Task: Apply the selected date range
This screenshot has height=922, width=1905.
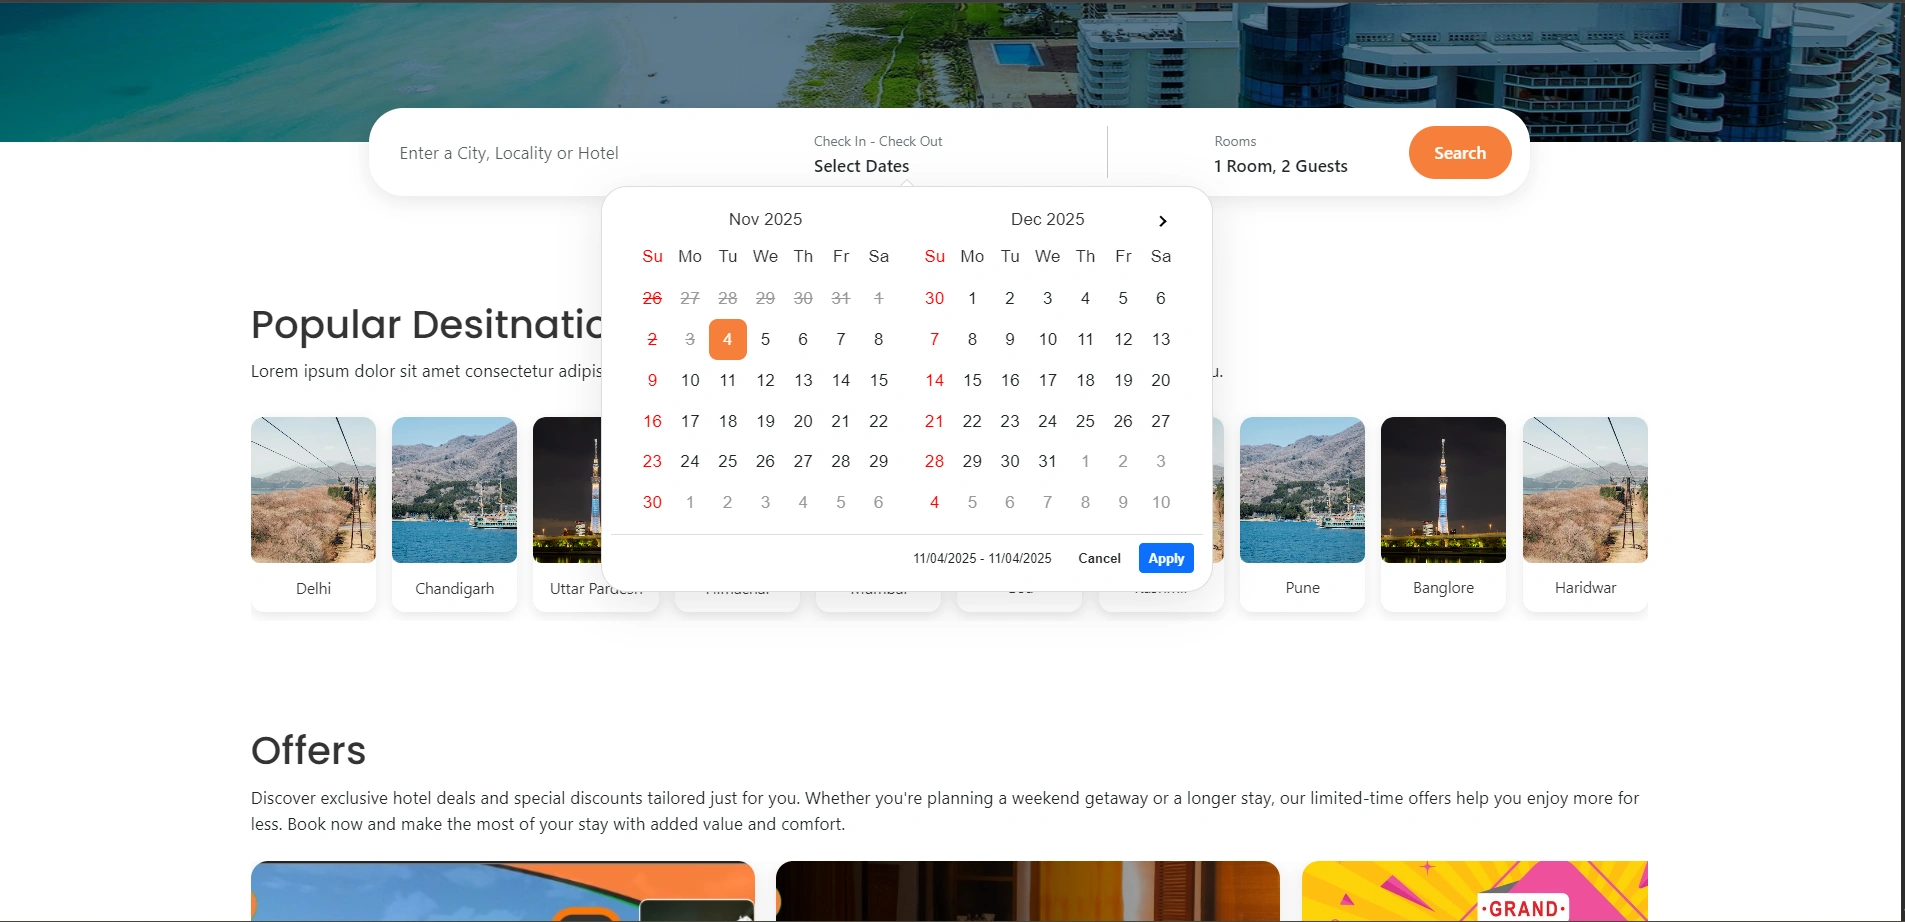Action: pyautogui.click(x=1165, y=558)
